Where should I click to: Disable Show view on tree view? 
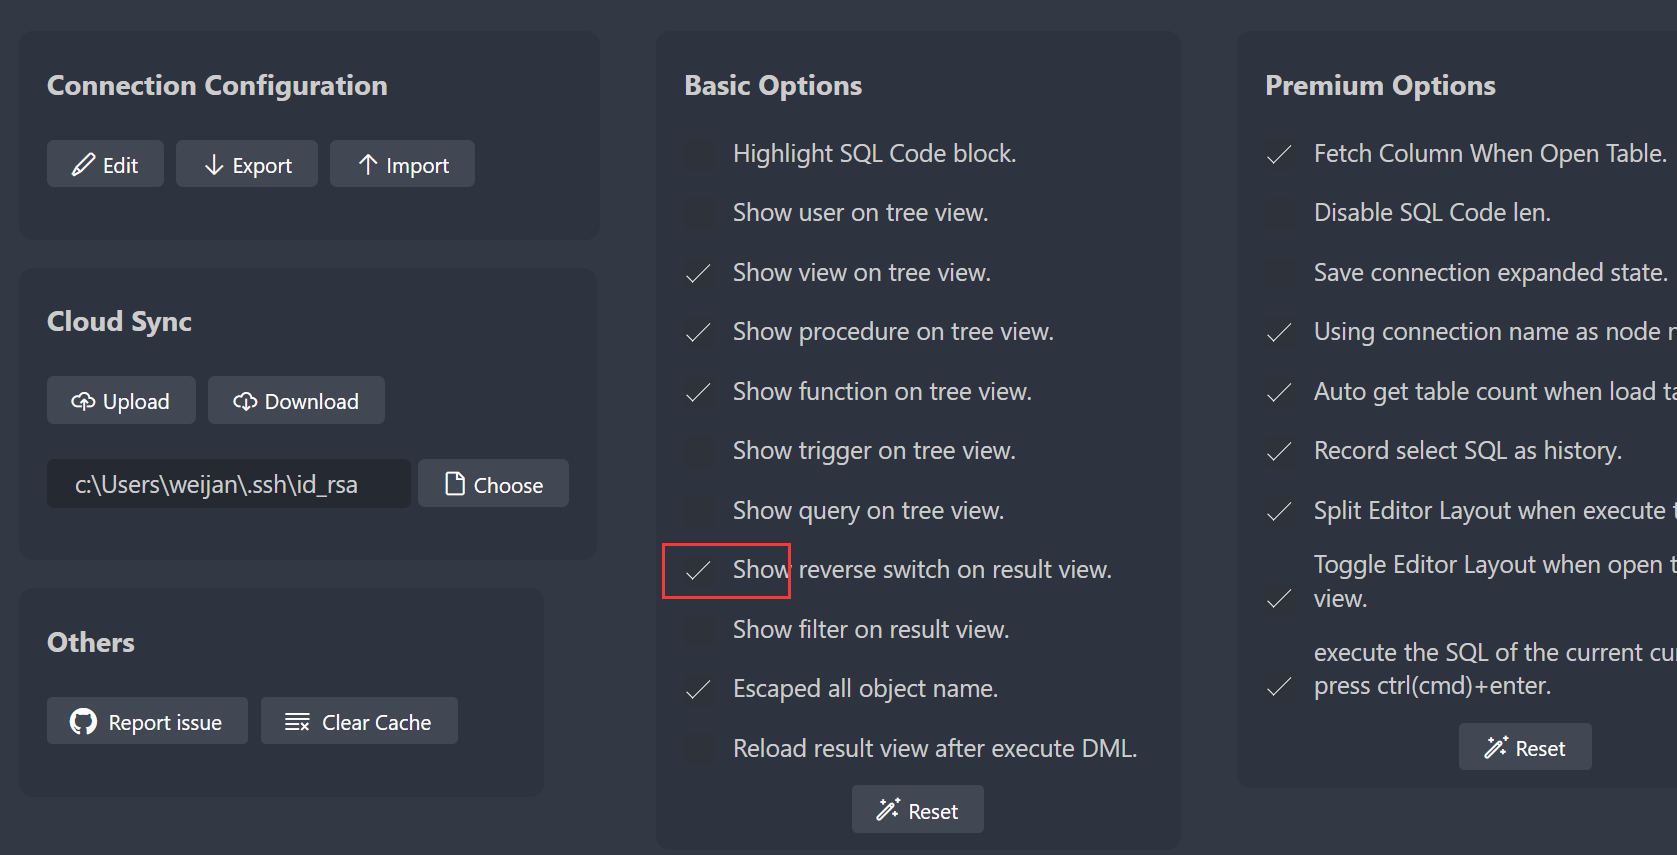[x=698, y=272]
